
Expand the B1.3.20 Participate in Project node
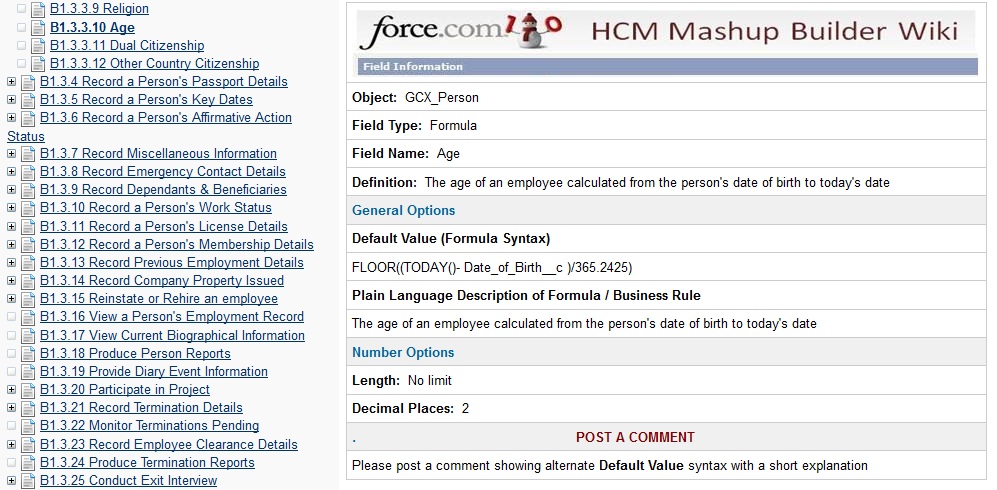coord(11,390)
